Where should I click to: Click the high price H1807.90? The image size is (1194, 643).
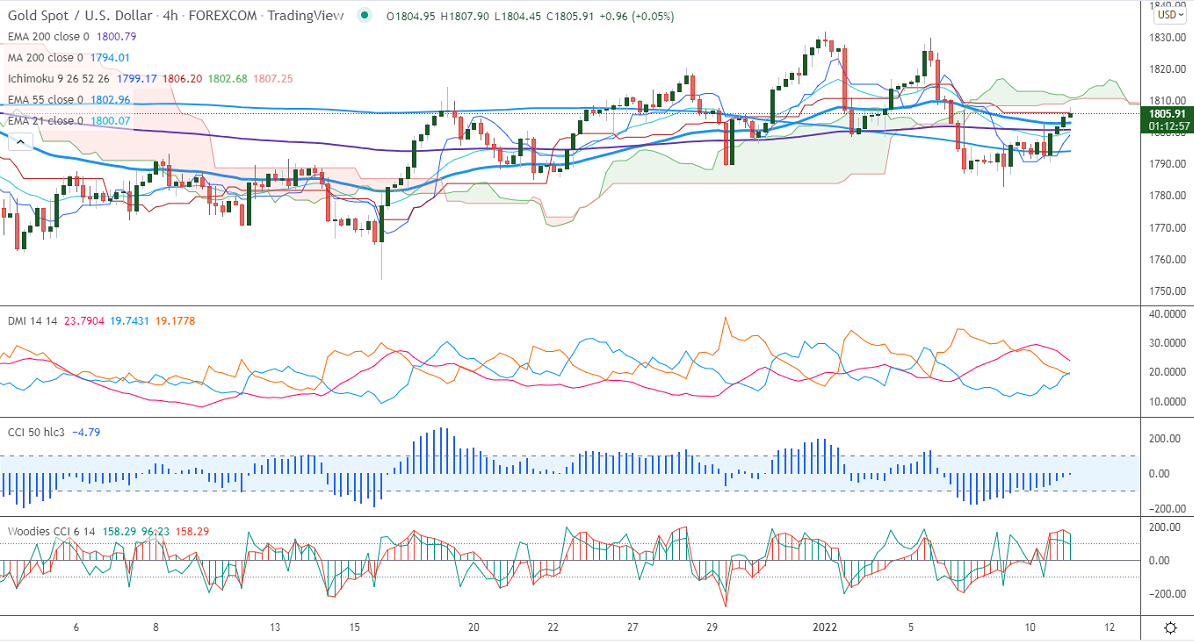[x=465, y=16]
